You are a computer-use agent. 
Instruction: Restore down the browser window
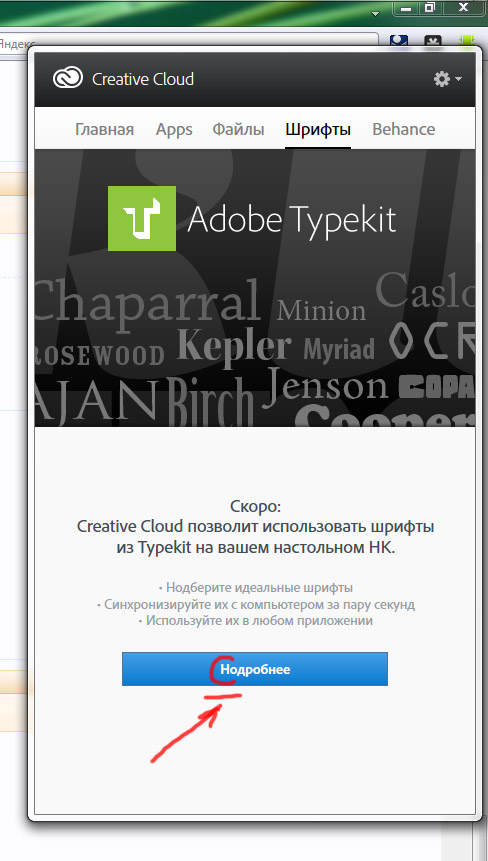pyautogui.click(x=430, y=8)
